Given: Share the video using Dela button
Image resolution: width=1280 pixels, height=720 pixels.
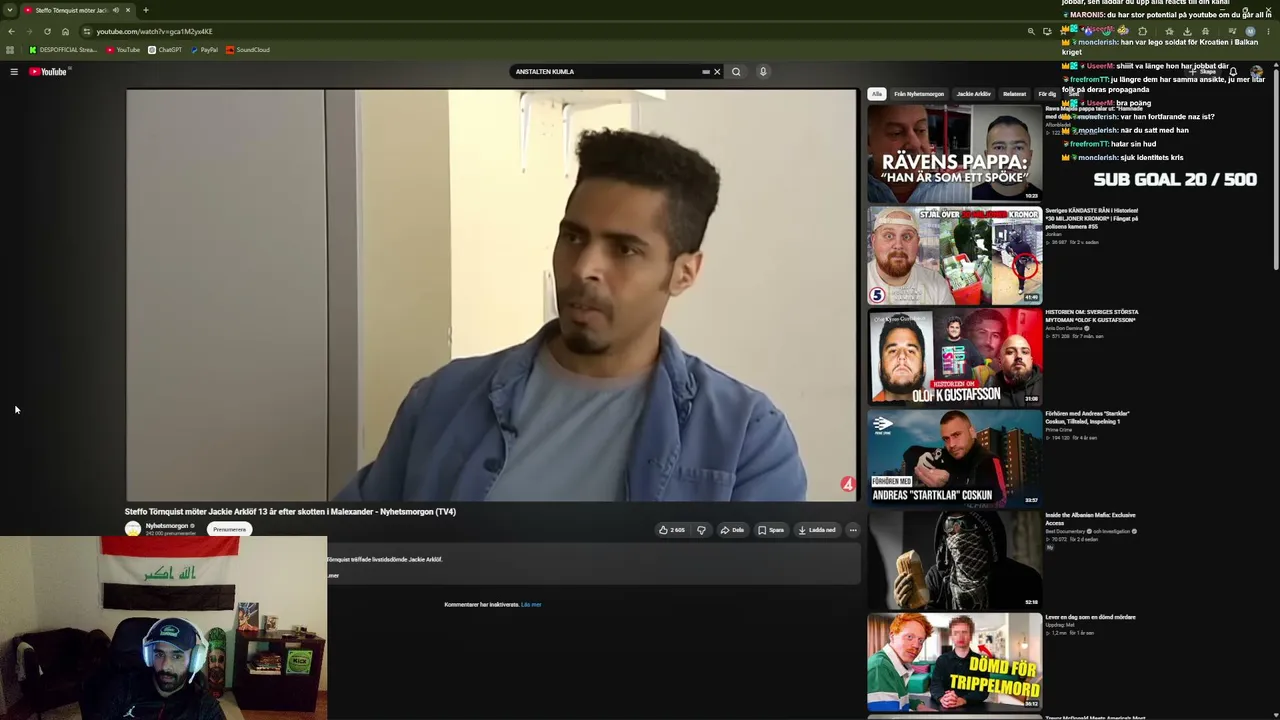Looking at the screenshot, I should [733, 530].
